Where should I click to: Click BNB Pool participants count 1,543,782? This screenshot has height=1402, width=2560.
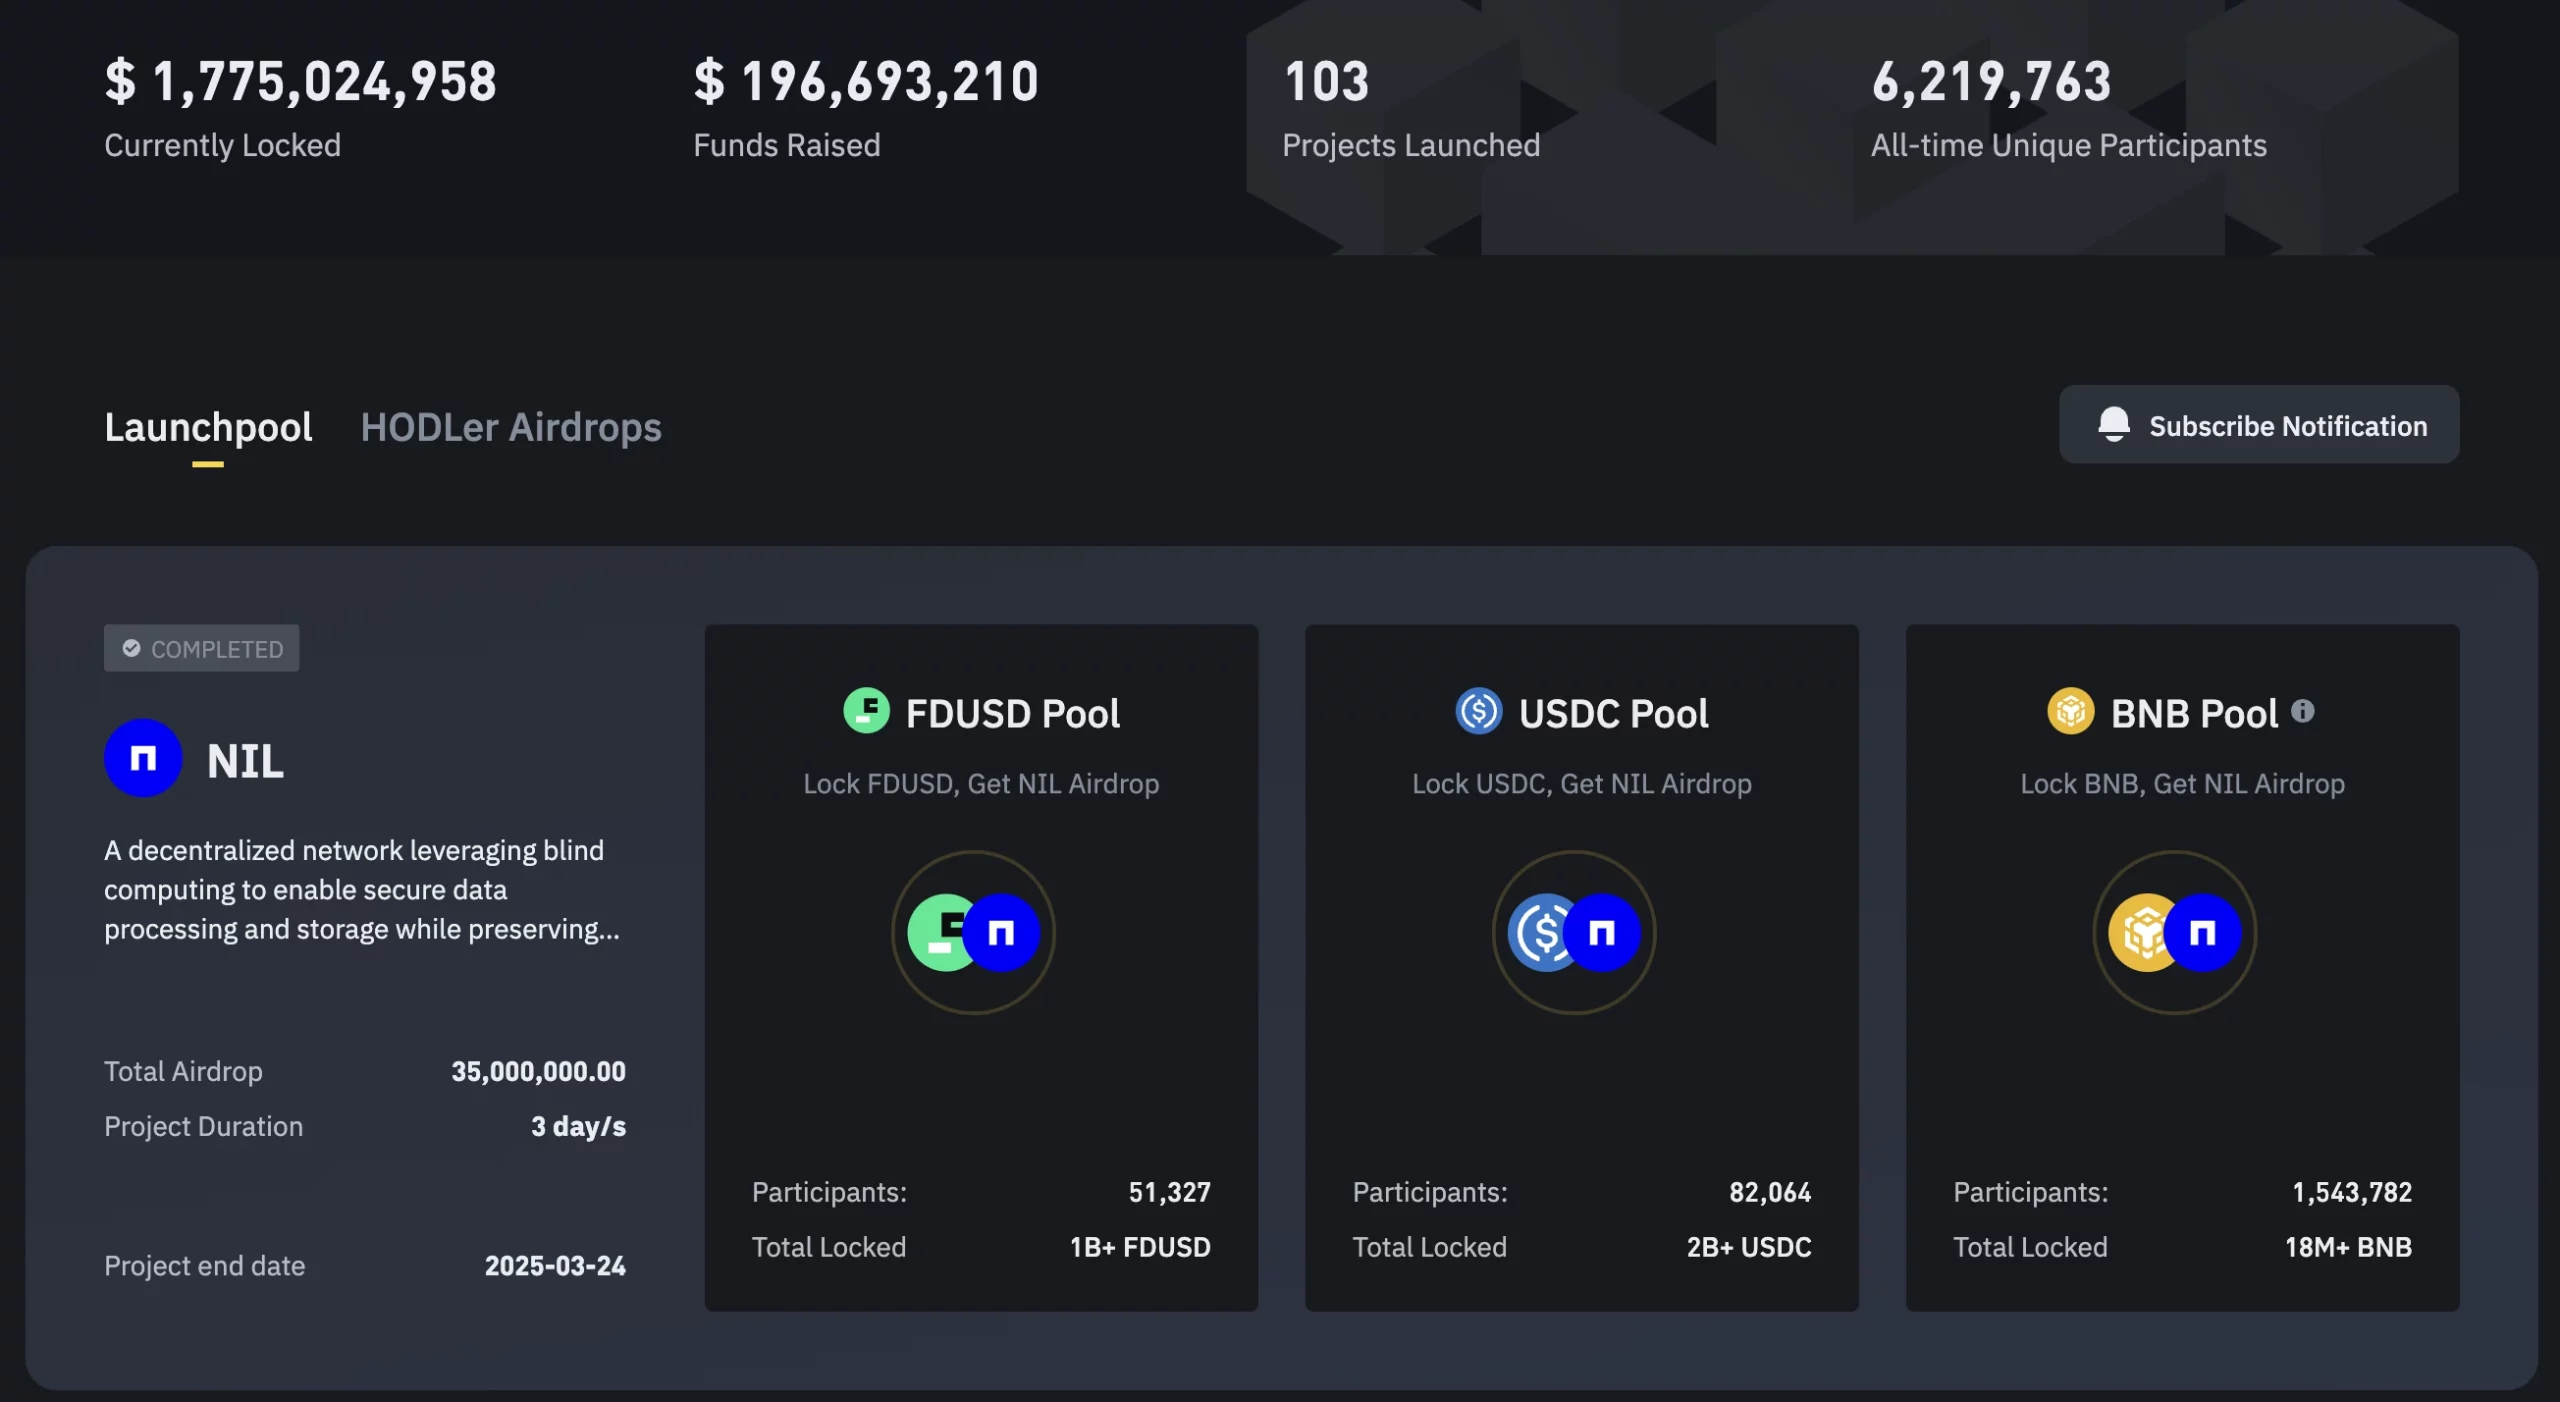click(2352, 1192)
